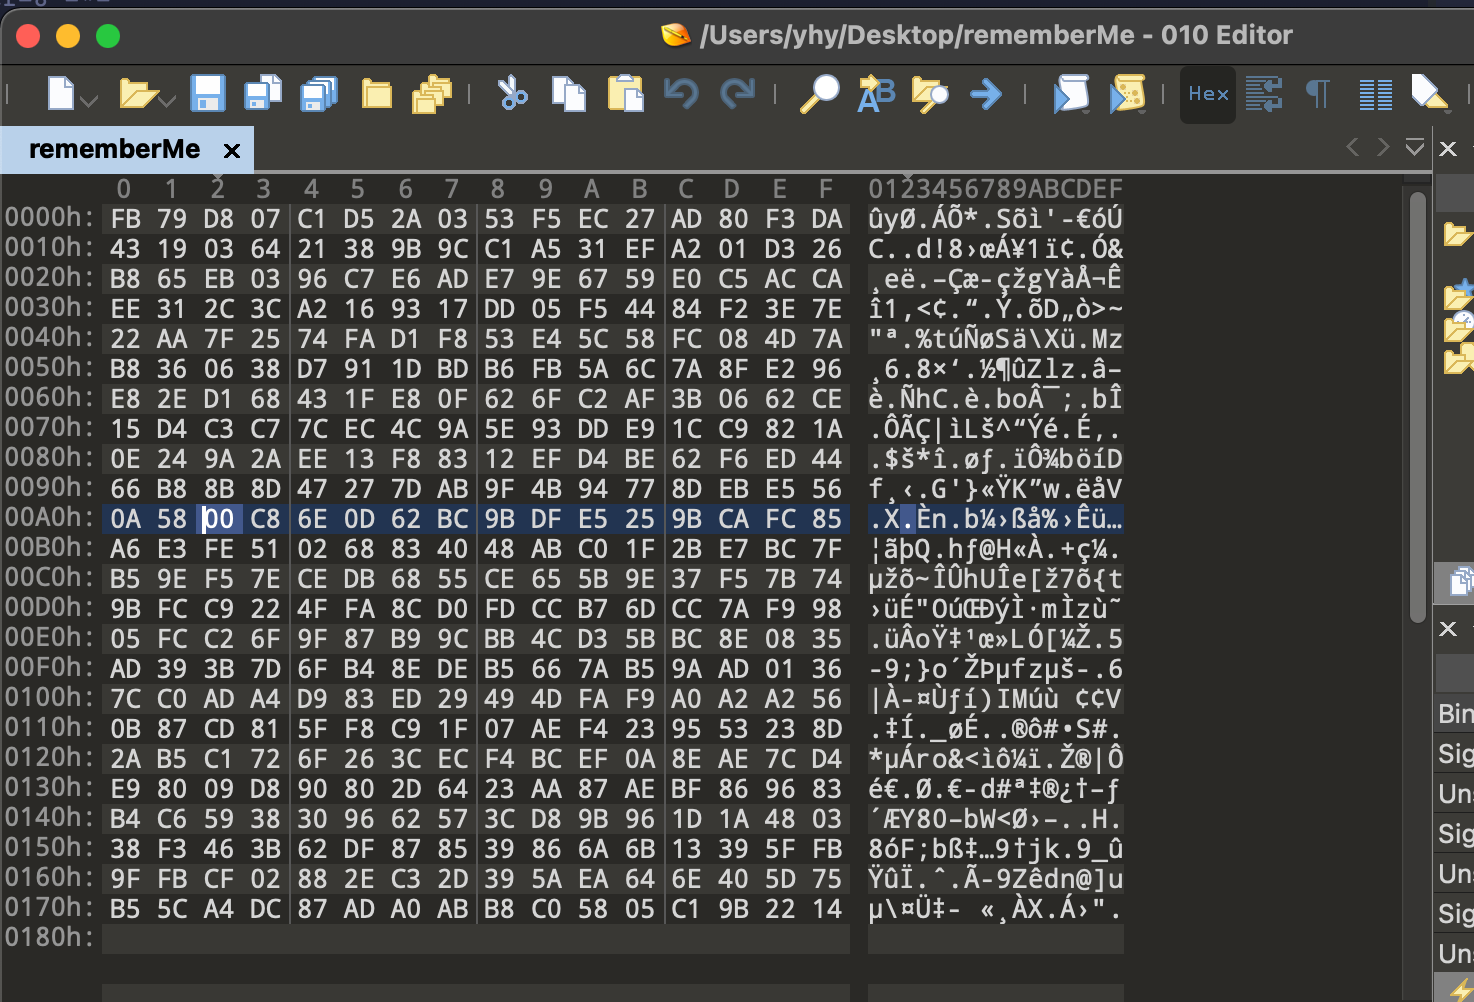Viewport: 1474px width, 1002px height.
Task: Copy selection with the Copy icon
Action: (x=569, y=94)
